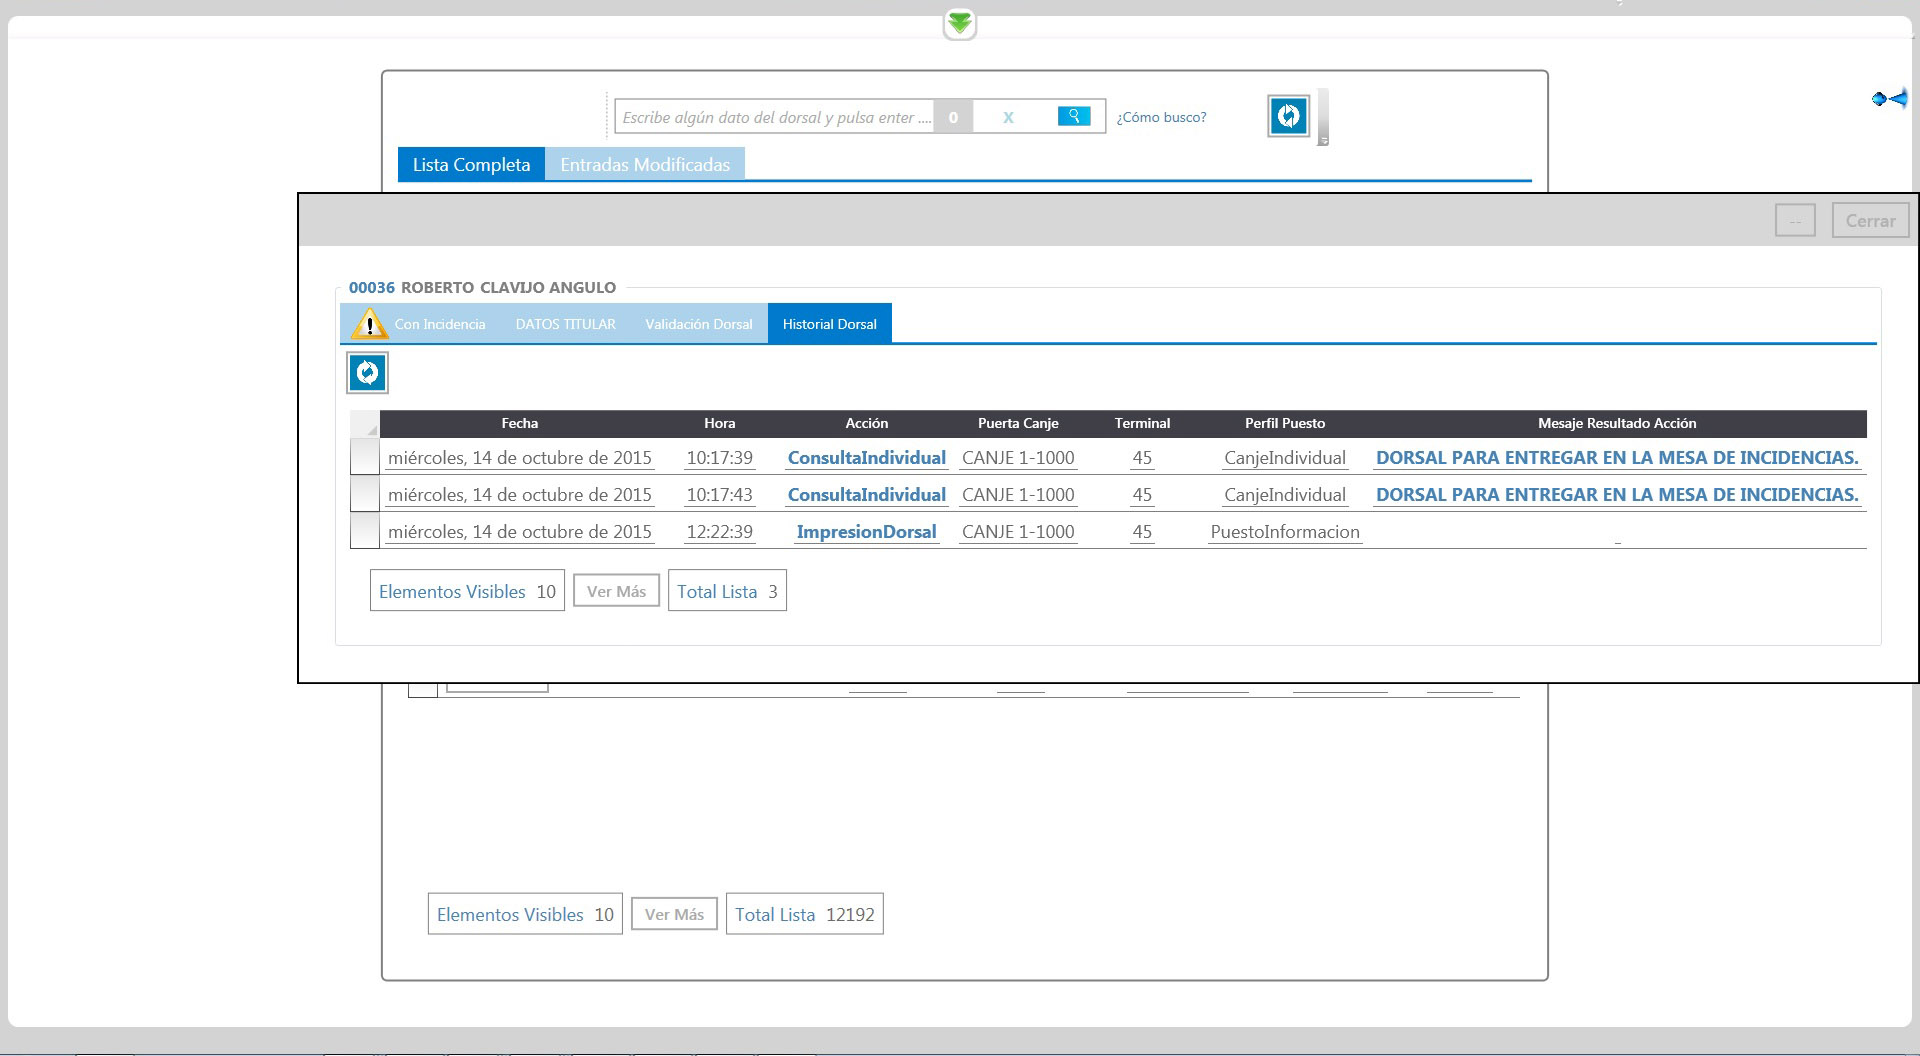Click the select-all corner cell of history table
The height and width of the screenshot is (1056, 1920).
pos(365,424)
